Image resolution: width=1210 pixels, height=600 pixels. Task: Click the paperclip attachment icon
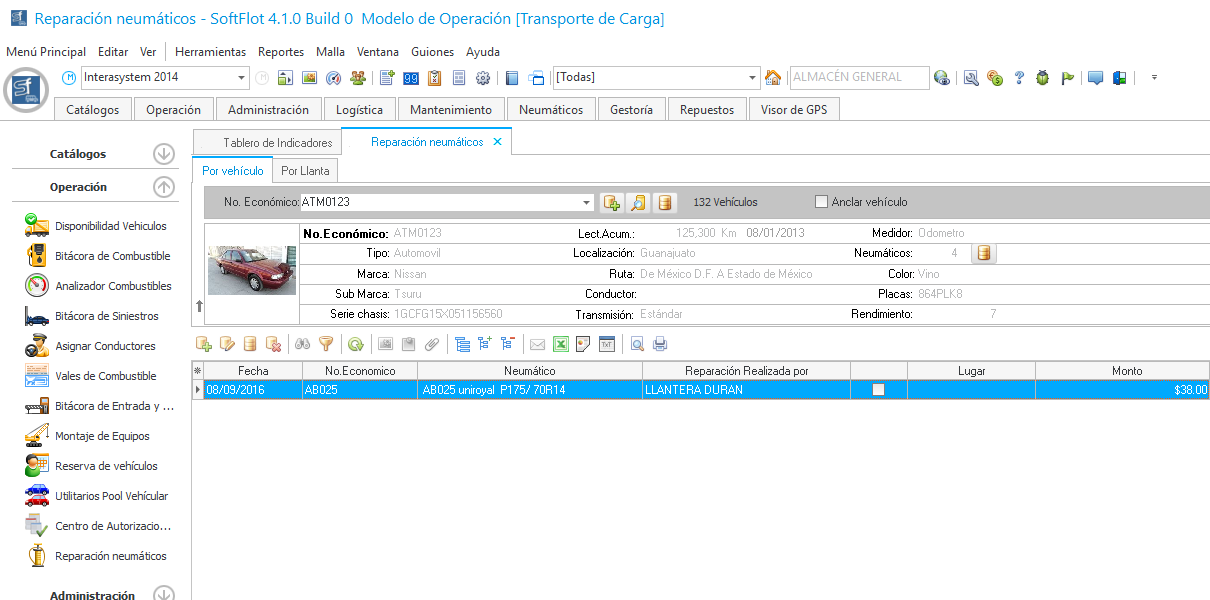pyautogui.click(x=432, y=344)
